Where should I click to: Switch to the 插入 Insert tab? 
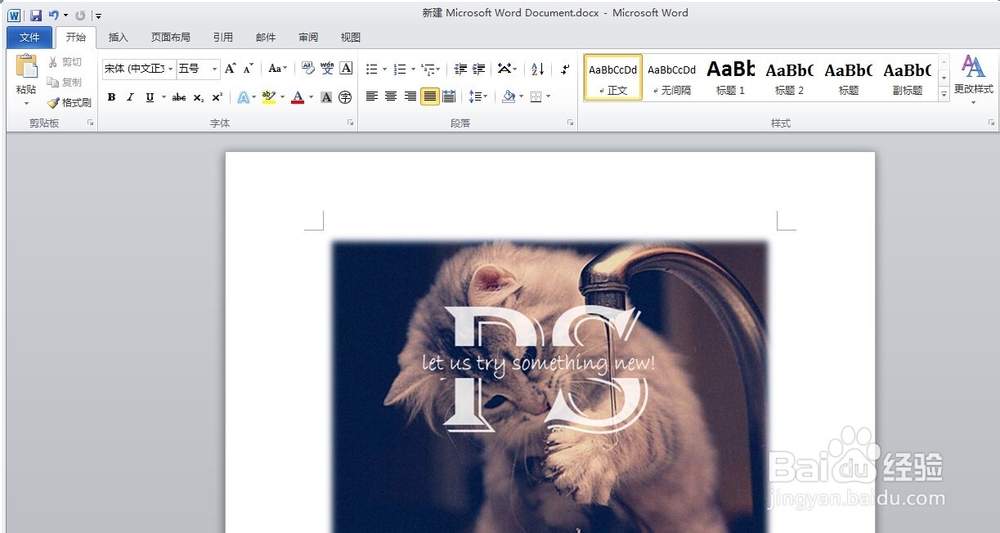pos(118,38)
